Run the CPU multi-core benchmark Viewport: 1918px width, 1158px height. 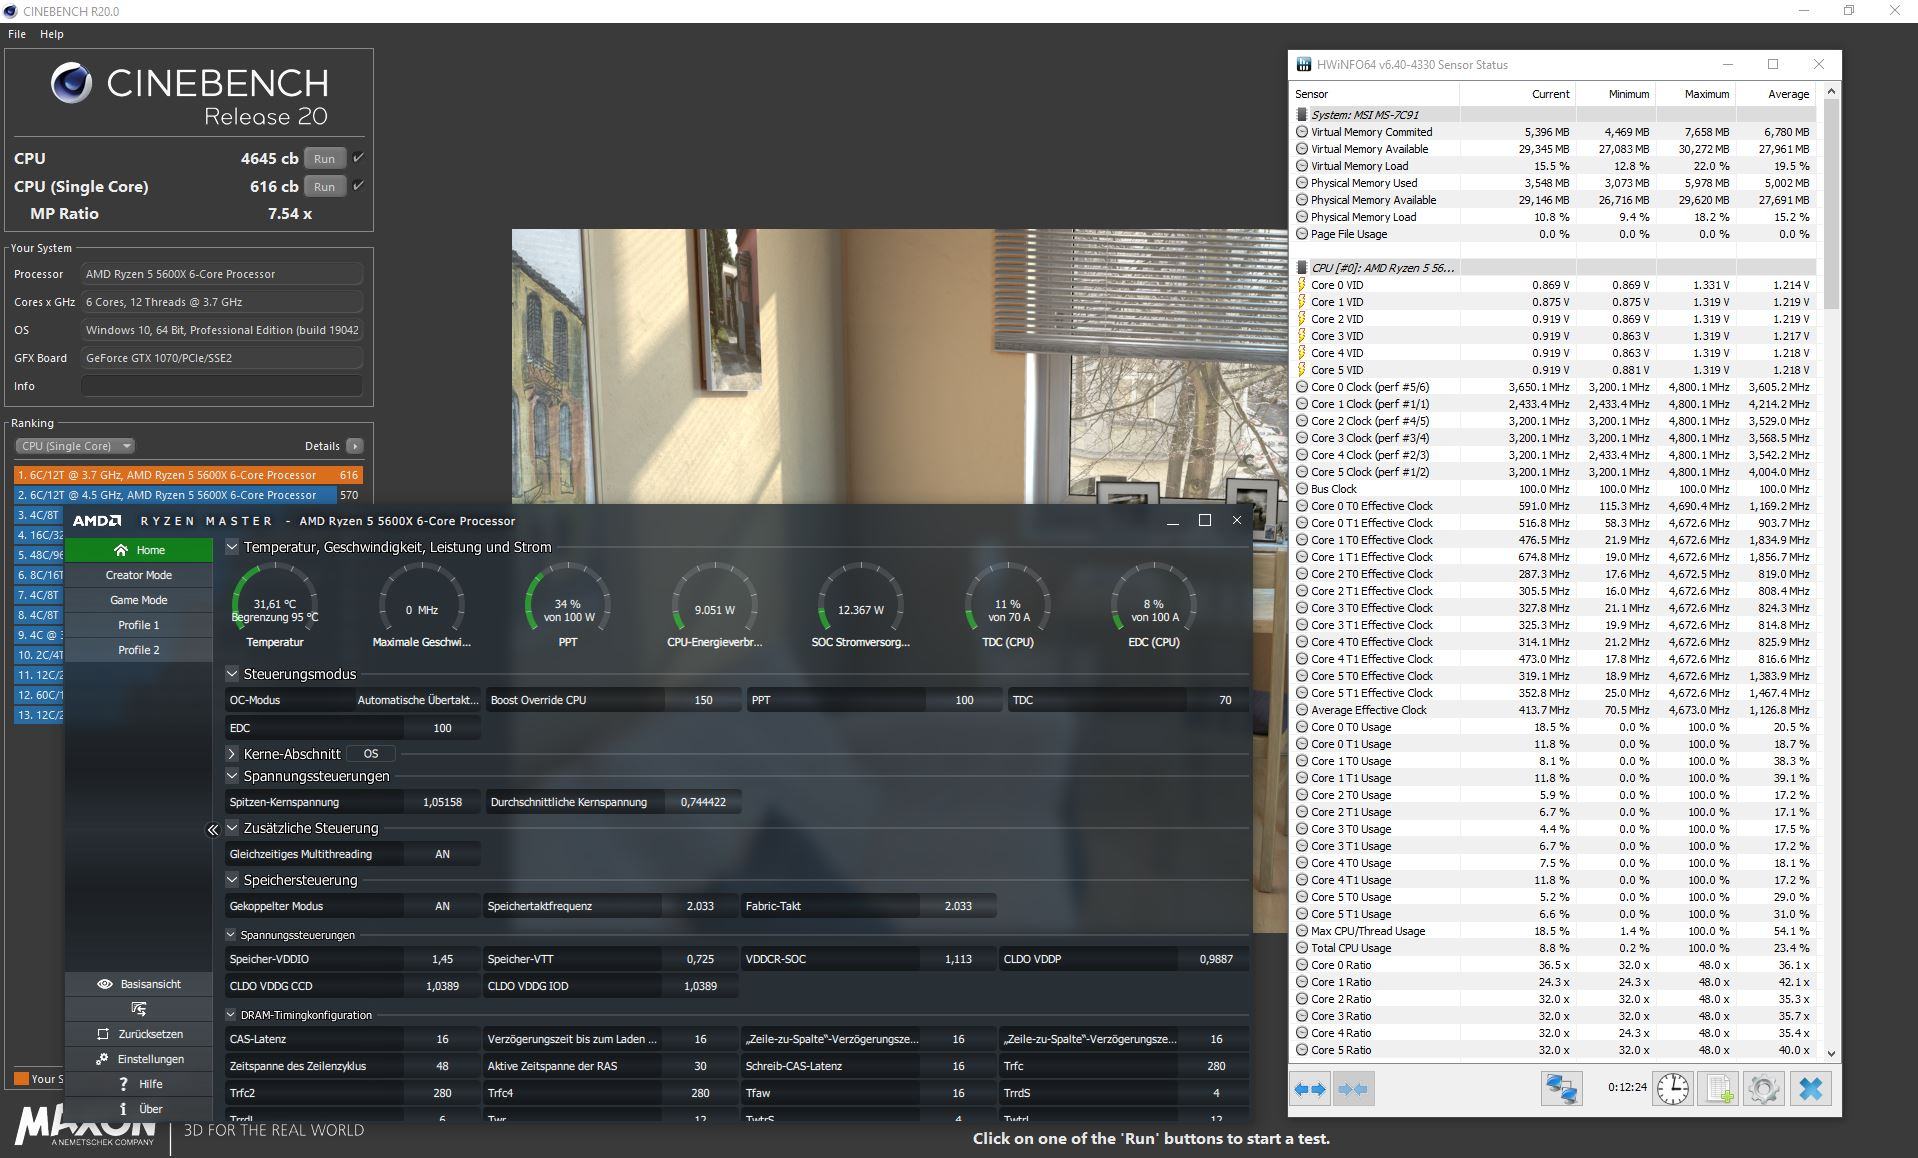pos(325,158)
